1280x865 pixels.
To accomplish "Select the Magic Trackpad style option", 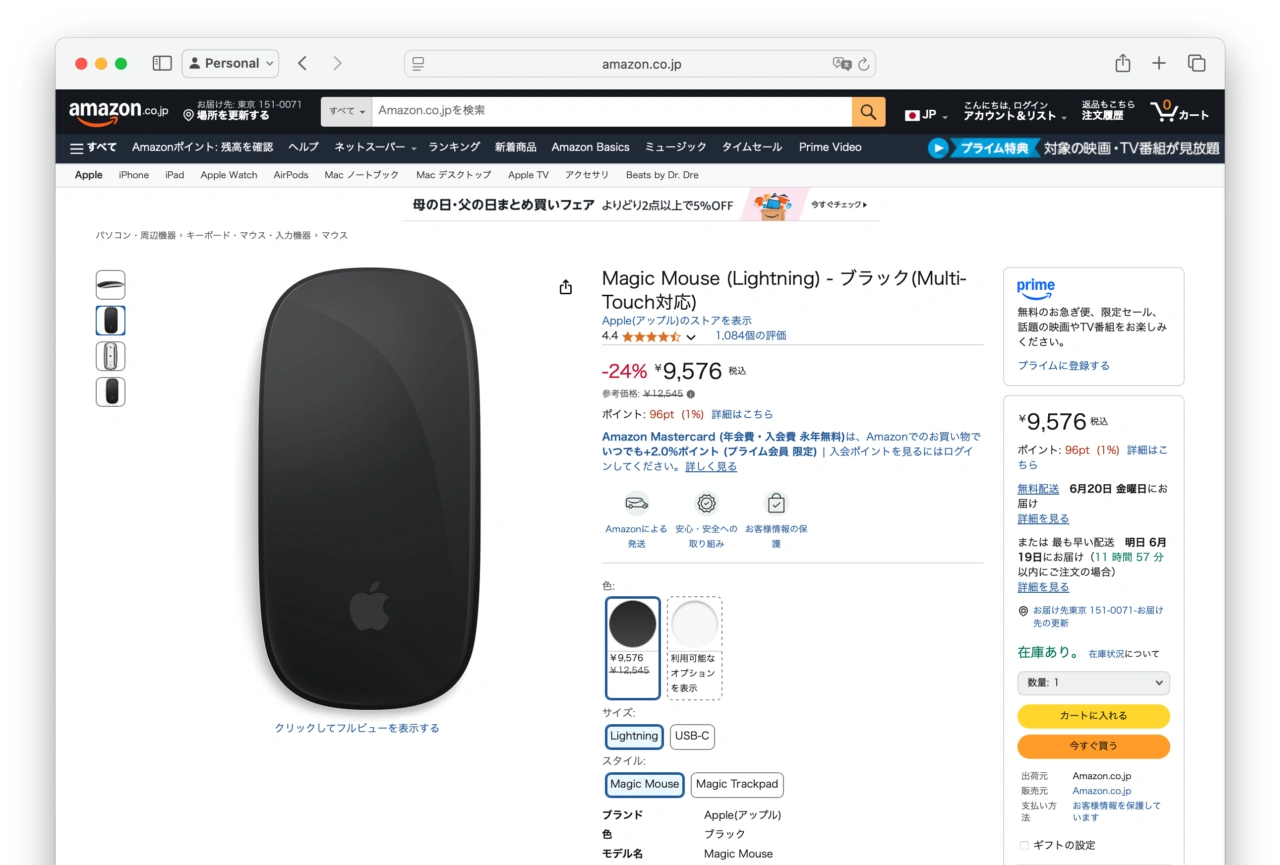I will [737, 784].
